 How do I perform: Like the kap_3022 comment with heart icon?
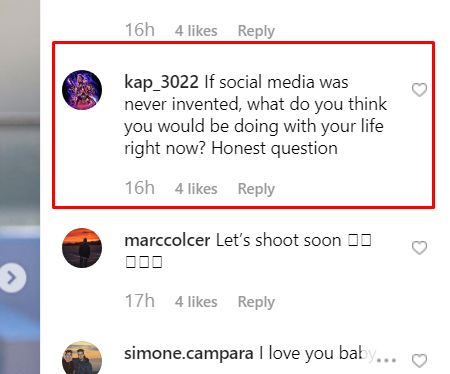tap(419, 90)
